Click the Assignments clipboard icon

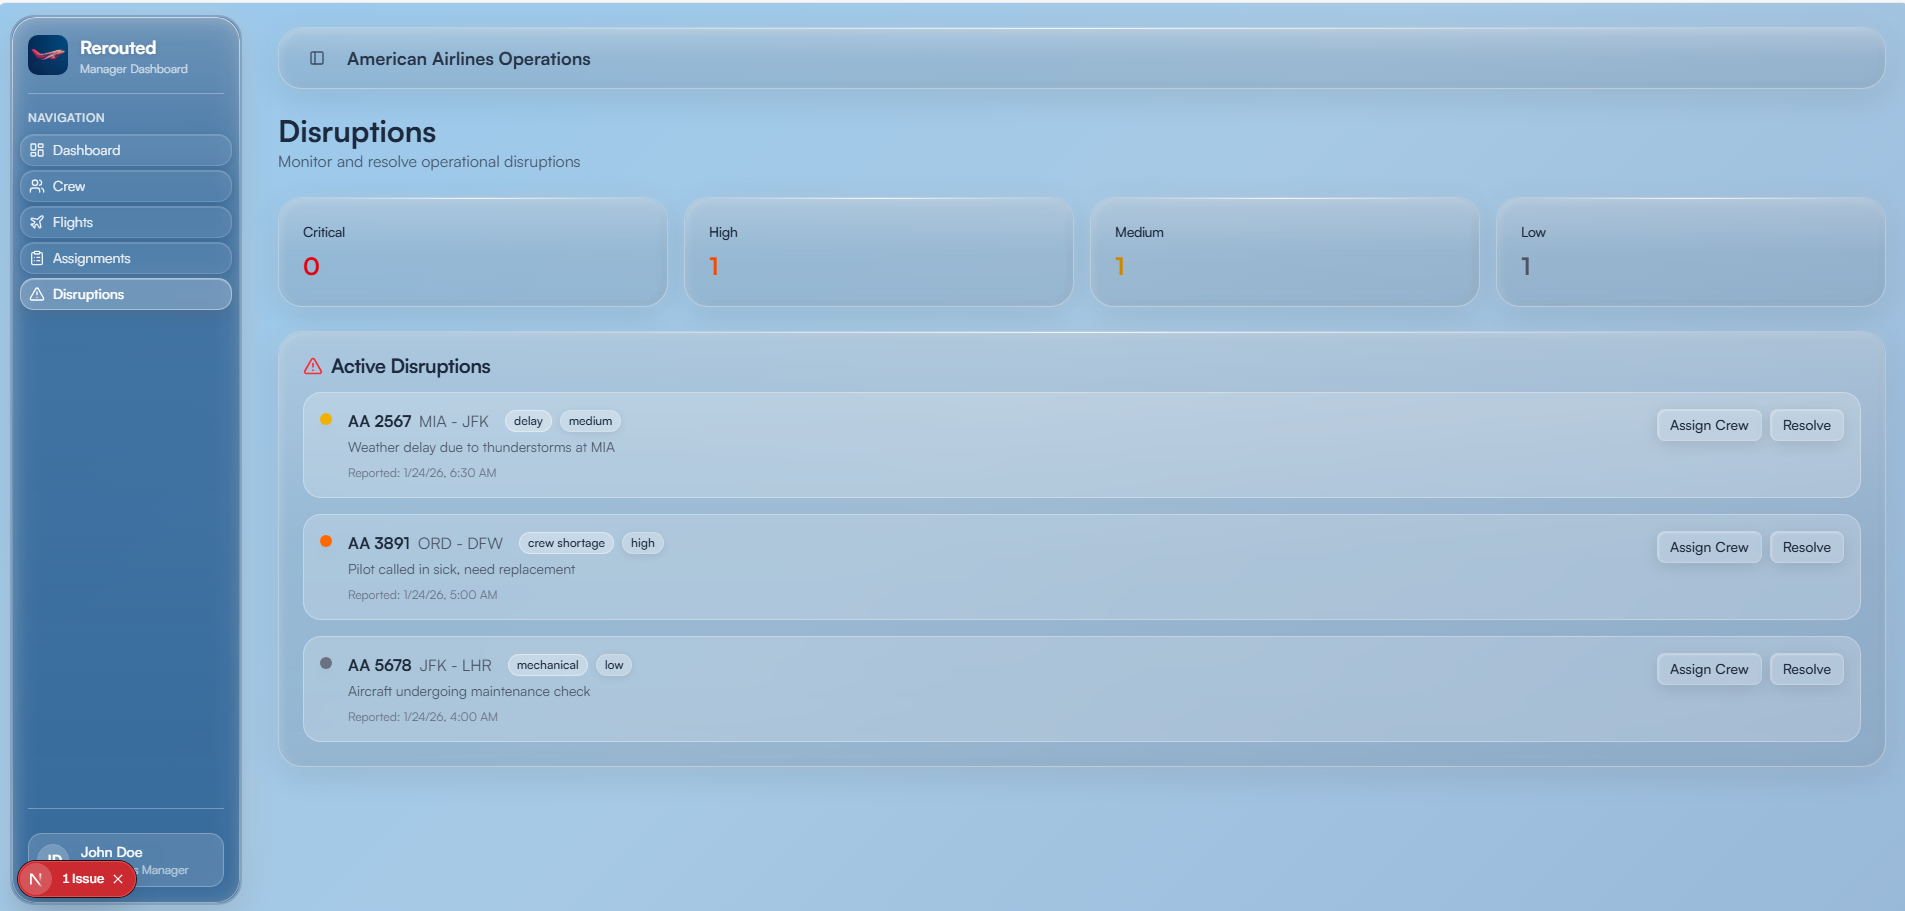37,258
